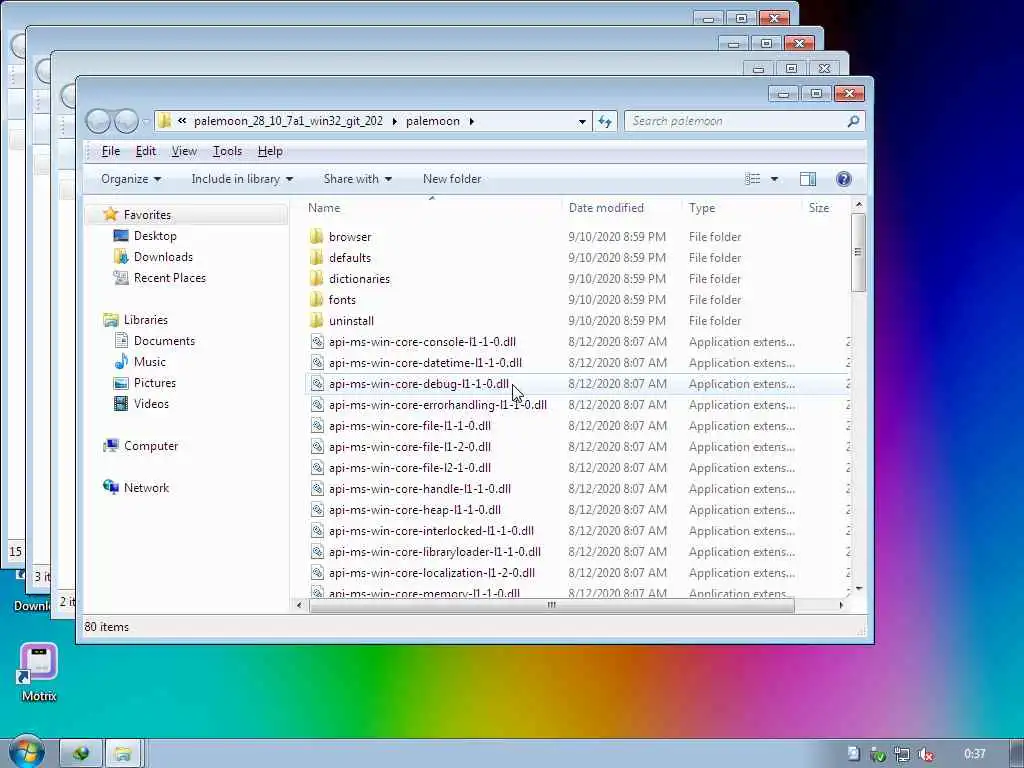Open the Motrix desktop shortcut
This screenshot has height=768, width=1024.
coord(39,671)
